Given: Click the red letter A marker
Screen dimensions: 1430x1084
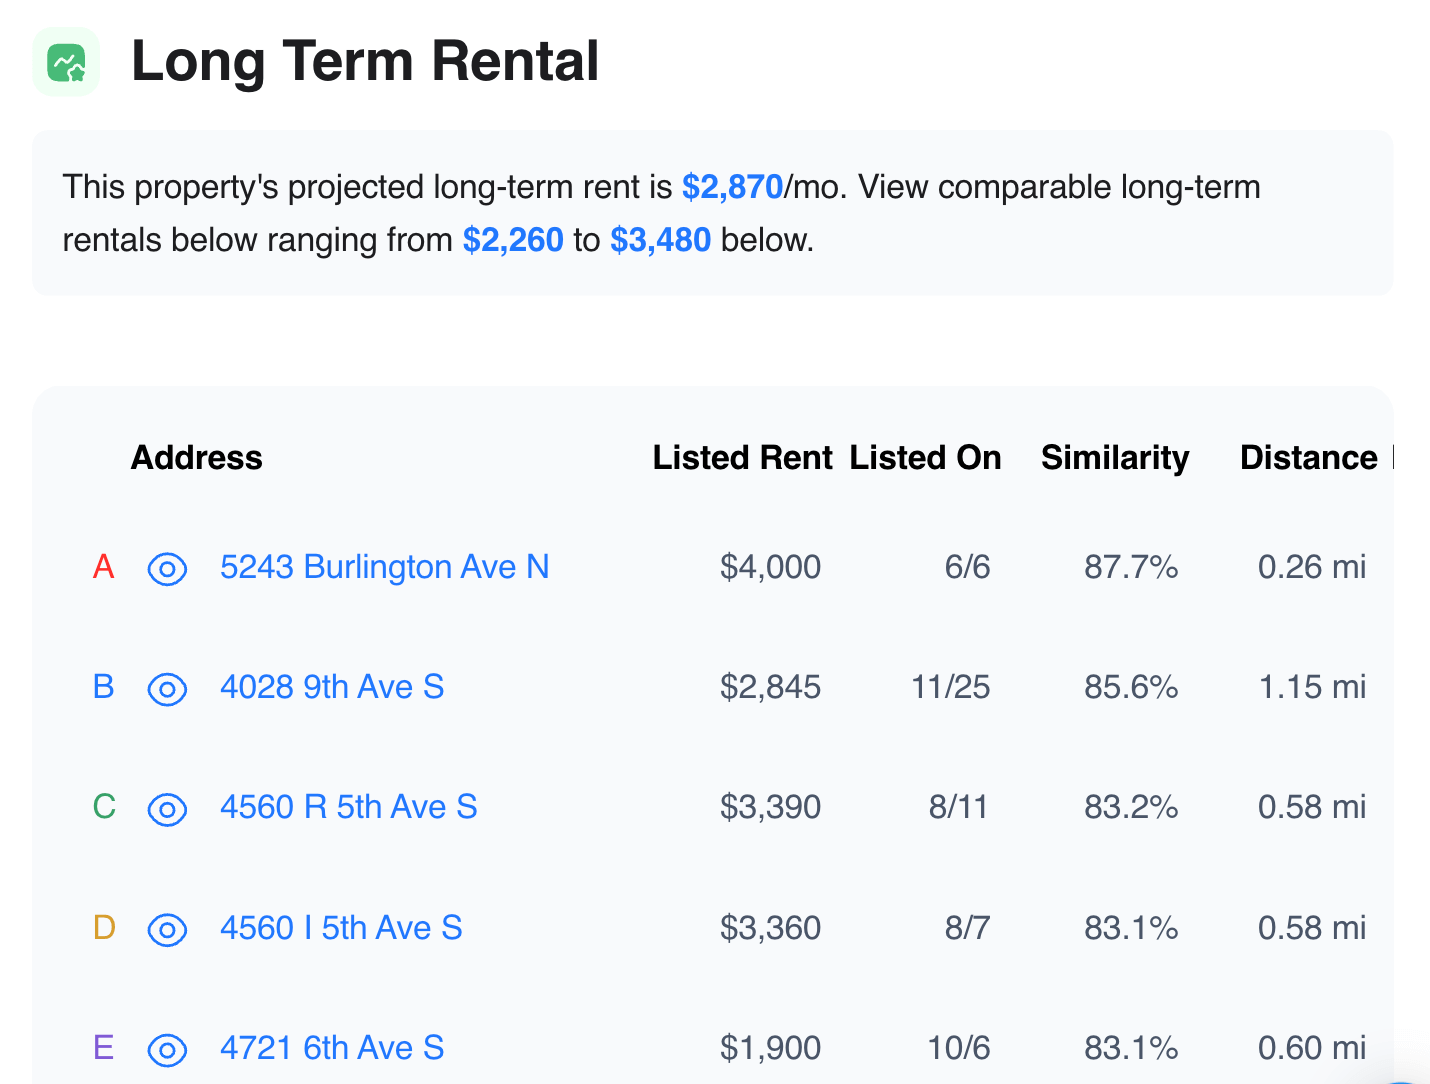Looking at the screenshot, I should pos(103,567).
